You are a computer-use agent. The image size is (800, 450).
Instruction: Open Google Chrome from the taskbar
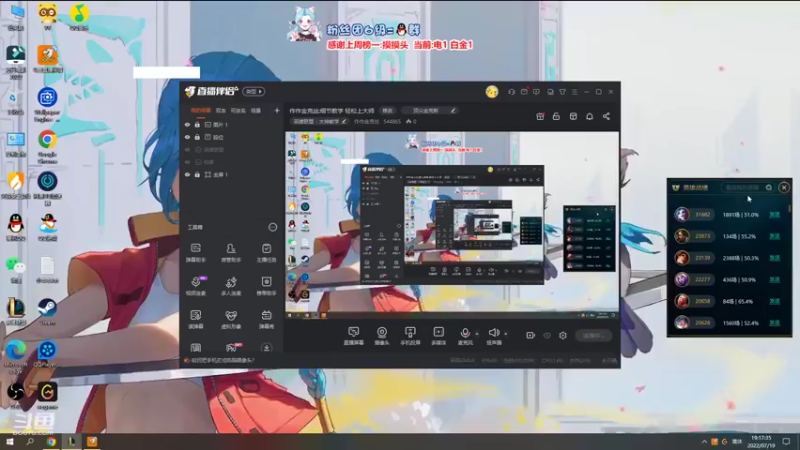click(x=51, y=441)
